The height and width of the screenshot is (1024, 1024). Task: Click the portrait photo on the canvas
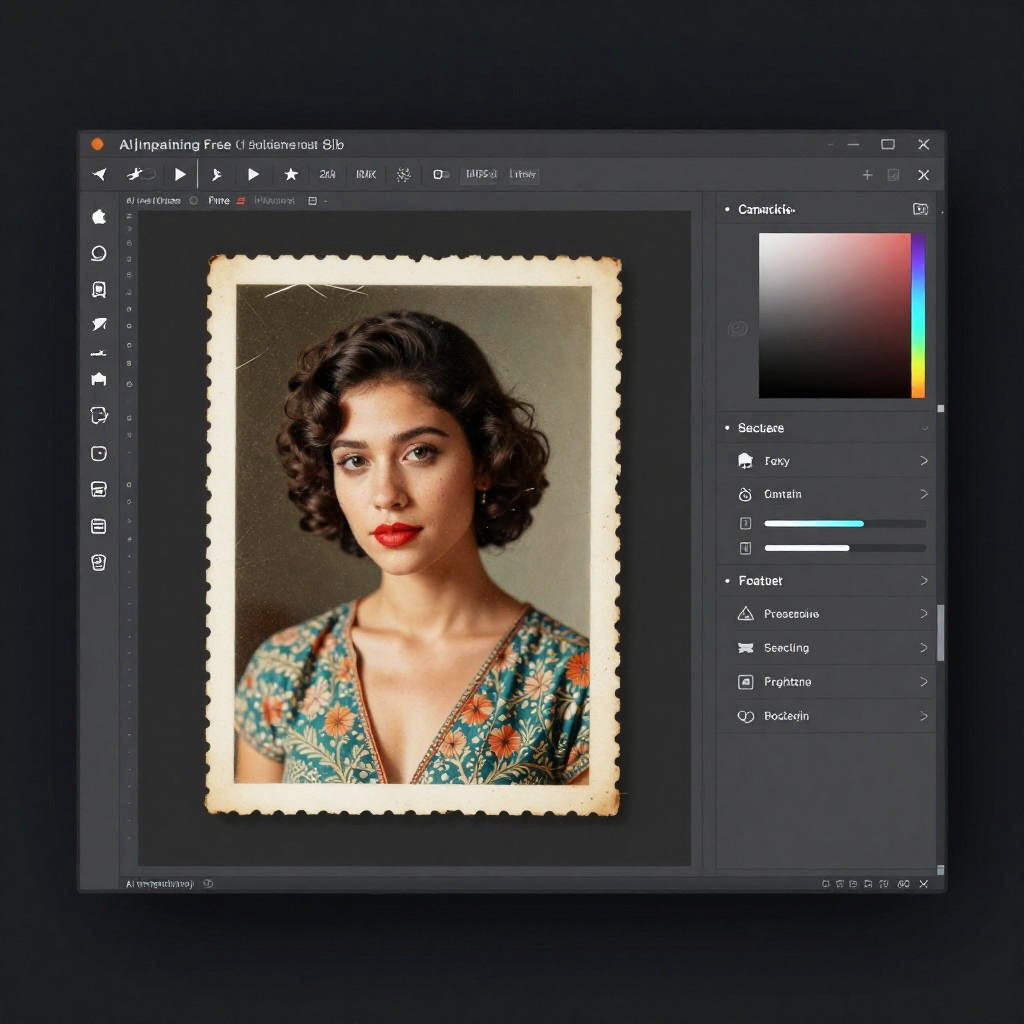[x=413, y=533]
